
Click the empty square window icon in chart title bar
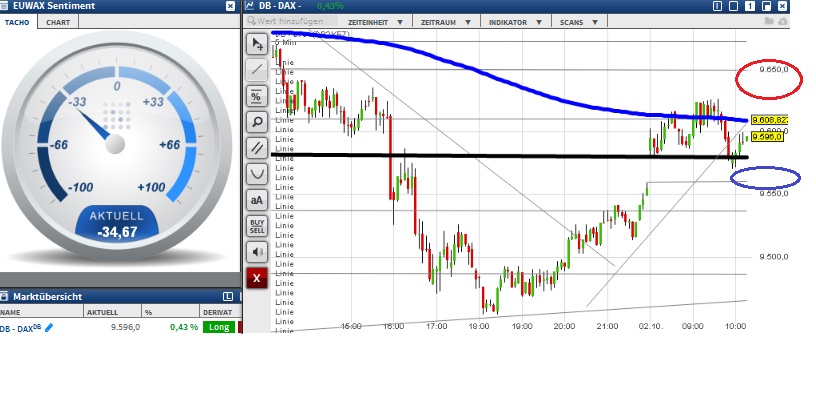[734, 6]
